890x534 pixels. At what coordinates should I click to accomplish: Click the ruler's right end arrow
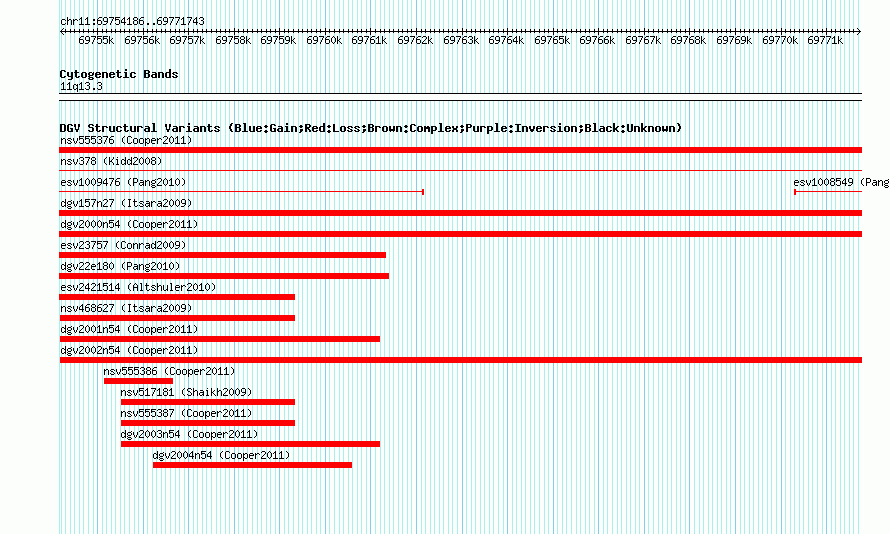(x=859, y=32)
